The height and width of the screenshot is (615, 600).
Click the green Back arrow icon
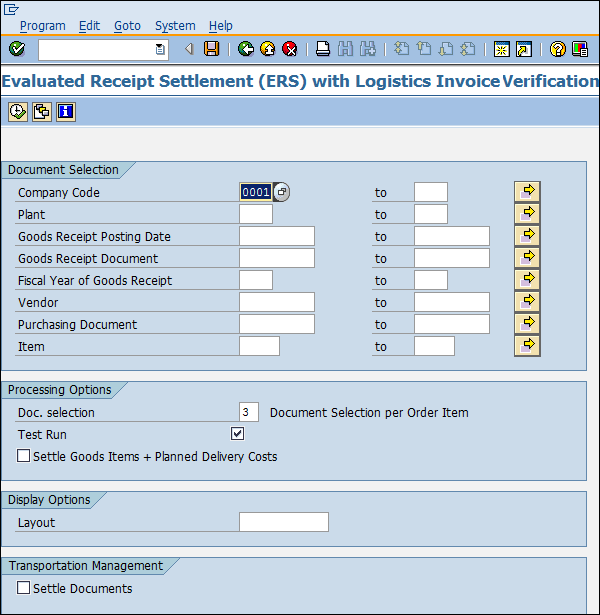pyautogui.click(x=246, y=49)
